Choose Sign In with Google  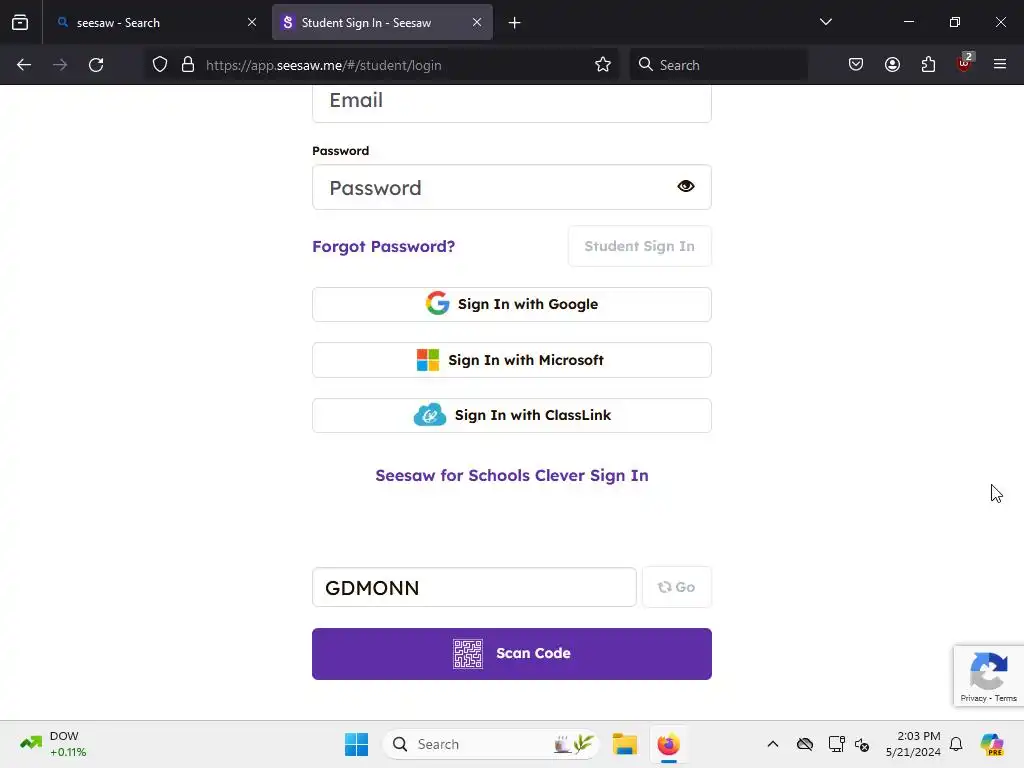click(512, 304)
